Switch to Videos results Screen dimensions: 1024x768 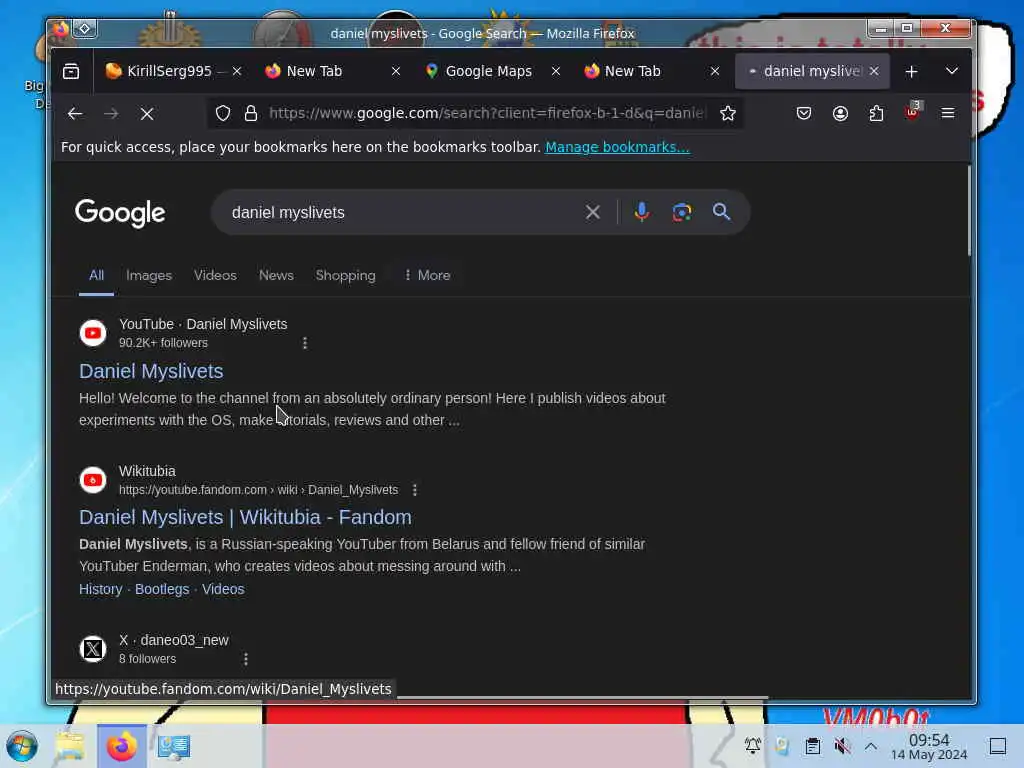point(215,276)
